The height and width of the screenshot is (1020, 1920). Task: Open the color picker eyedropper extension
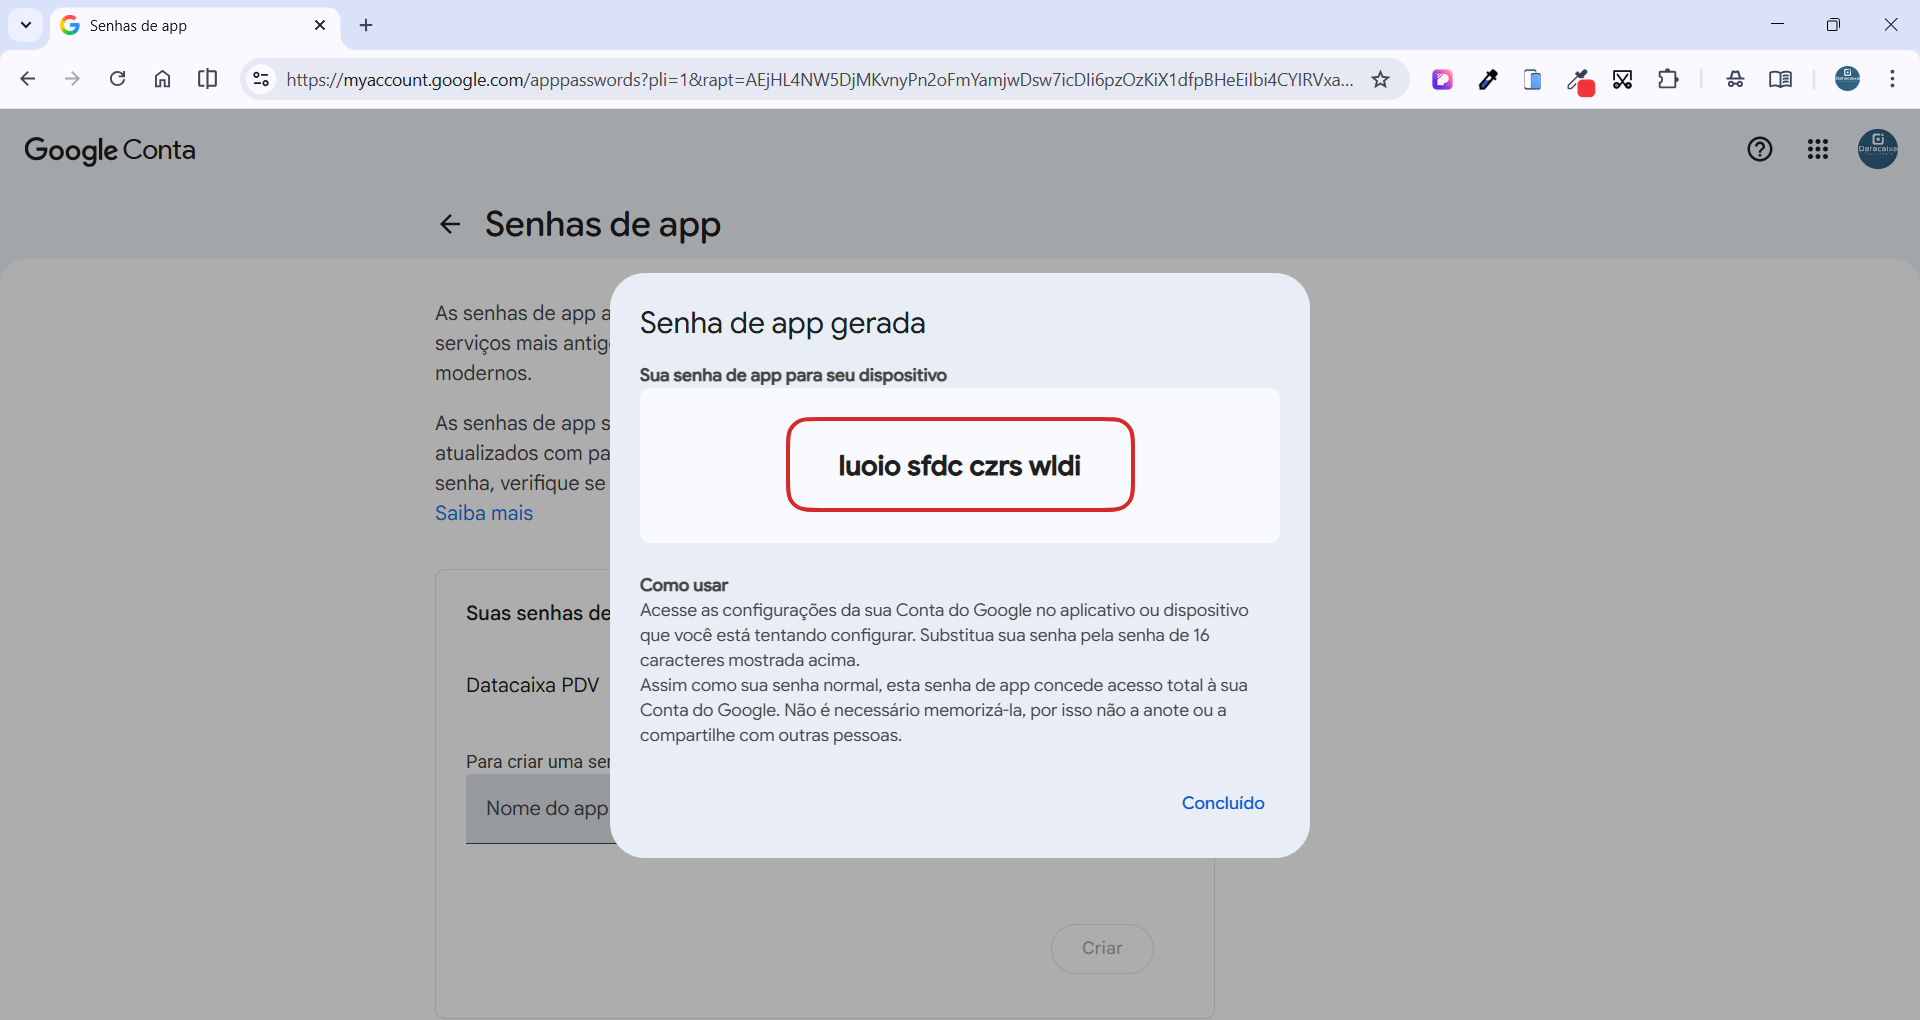point(1488,79)
